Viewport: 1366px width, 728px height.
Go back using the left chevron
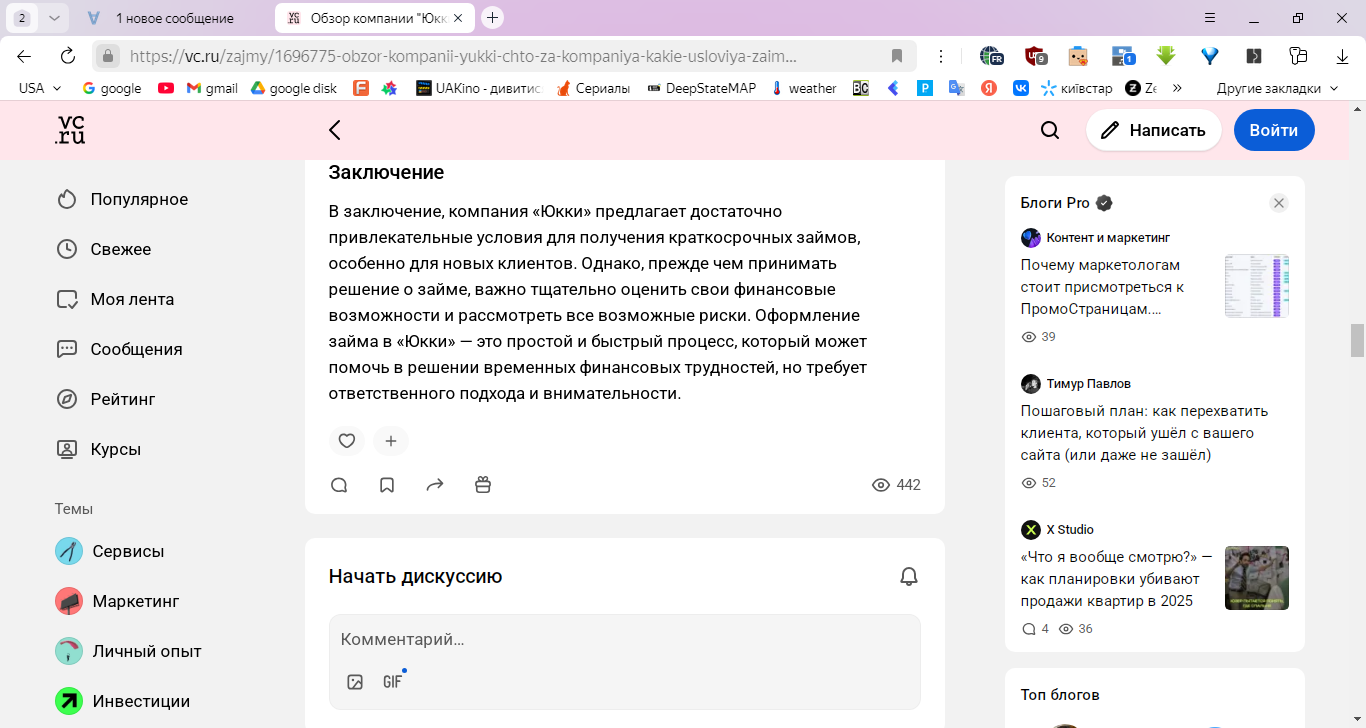click(x=335, y=130)
